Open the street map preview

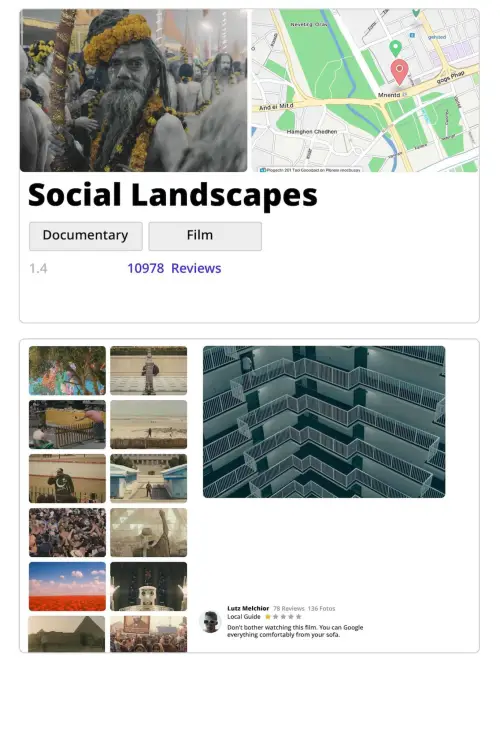tap(365, 90)
